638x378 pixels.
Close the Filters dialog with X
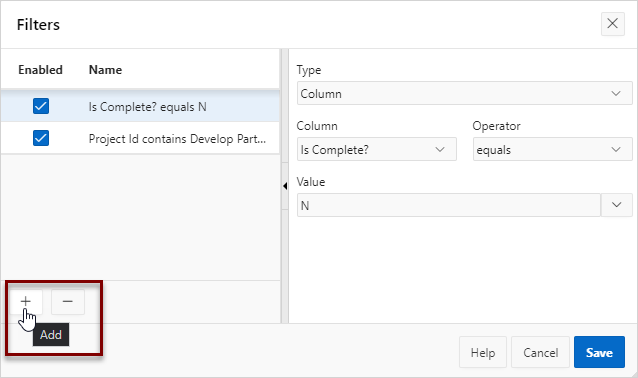[612, 24]
